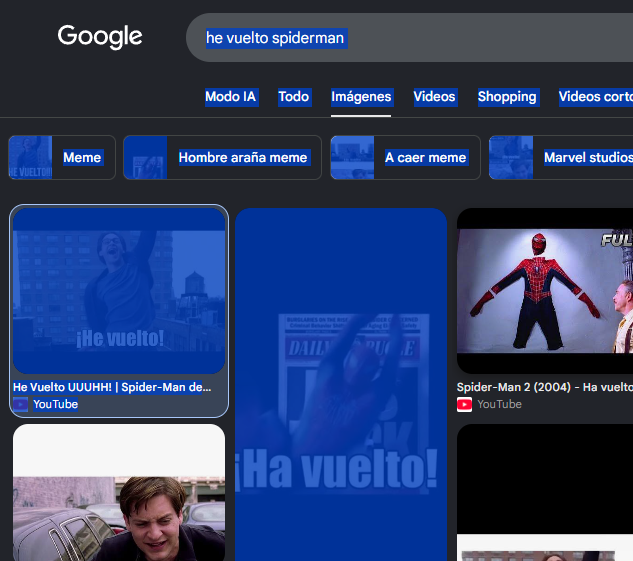Screen dimensions: 633x561
Task: Open the ¡He vuelto! image result
Action: tap(119, 291)
